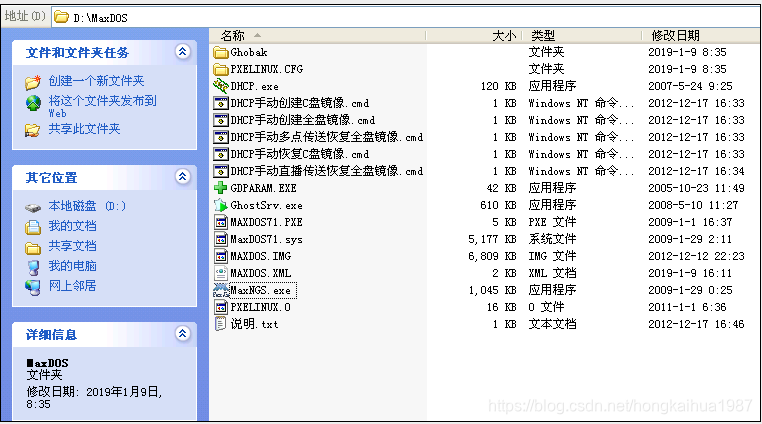
Task: Click the Ghobak folder icon
Action: click(221, 52)
